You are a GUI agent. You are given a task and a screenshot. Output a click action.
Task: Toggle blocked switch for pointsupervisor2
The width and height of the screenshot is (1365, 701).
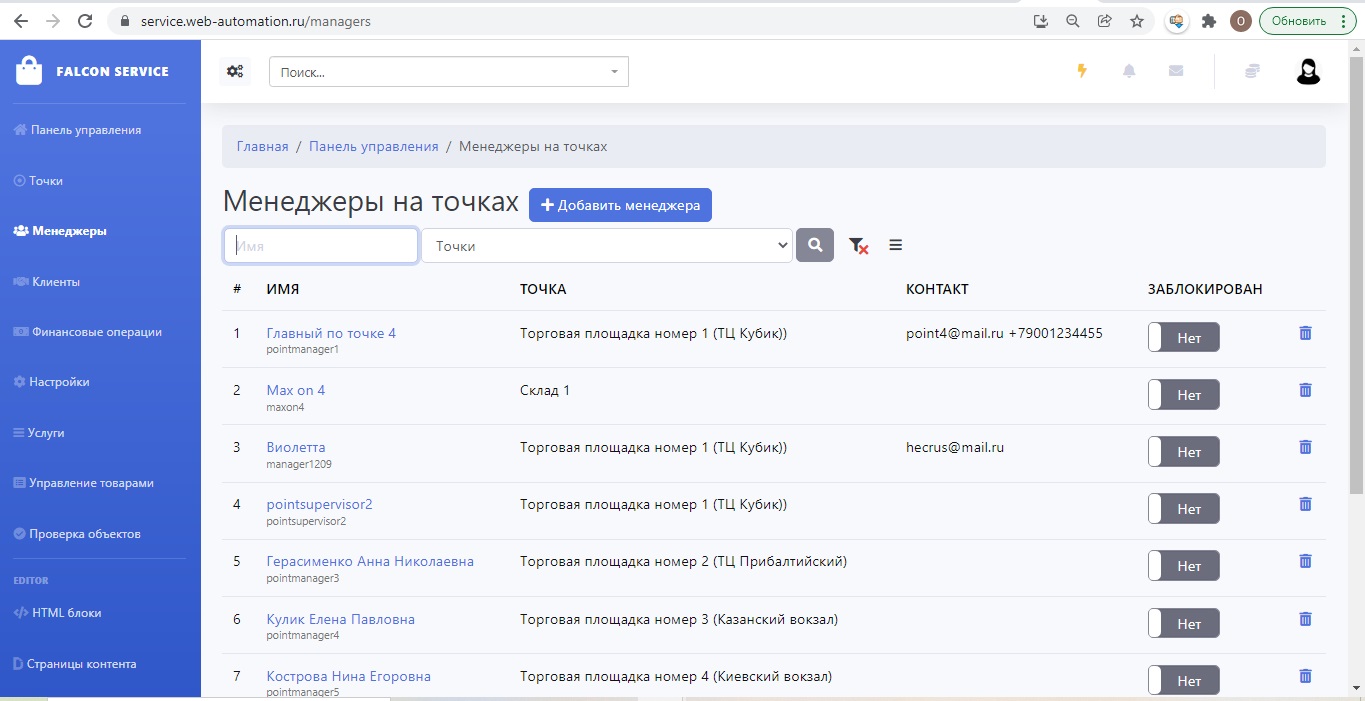pos(1183,509)
